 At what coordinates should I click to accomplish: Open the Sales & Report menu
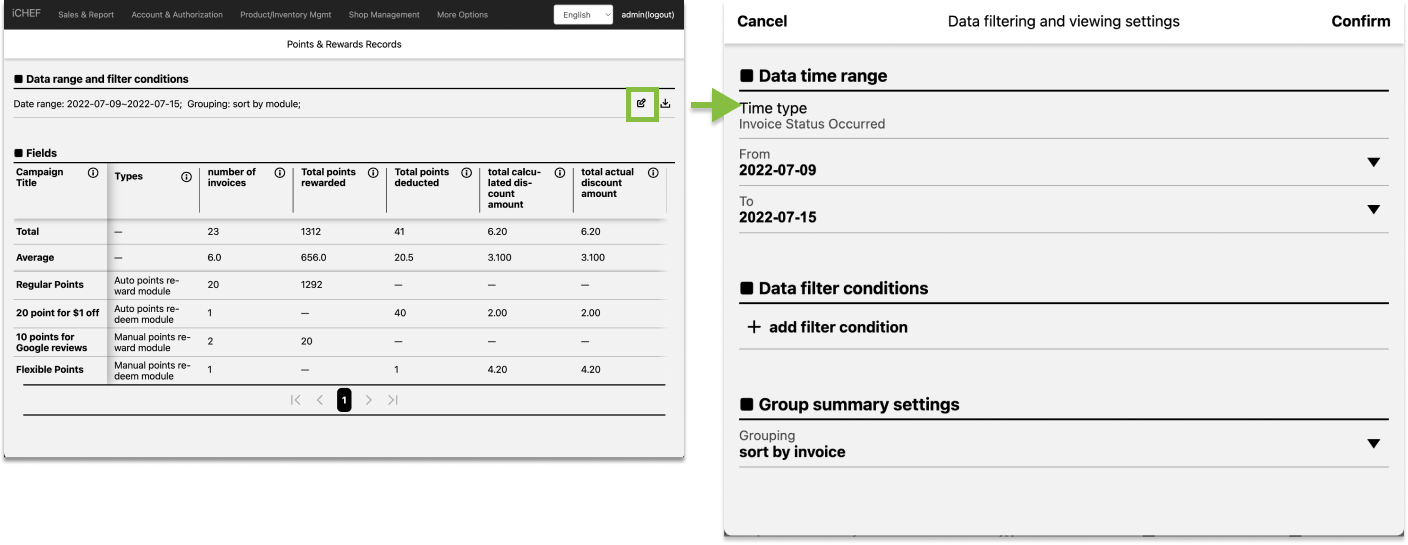[86, 15]
